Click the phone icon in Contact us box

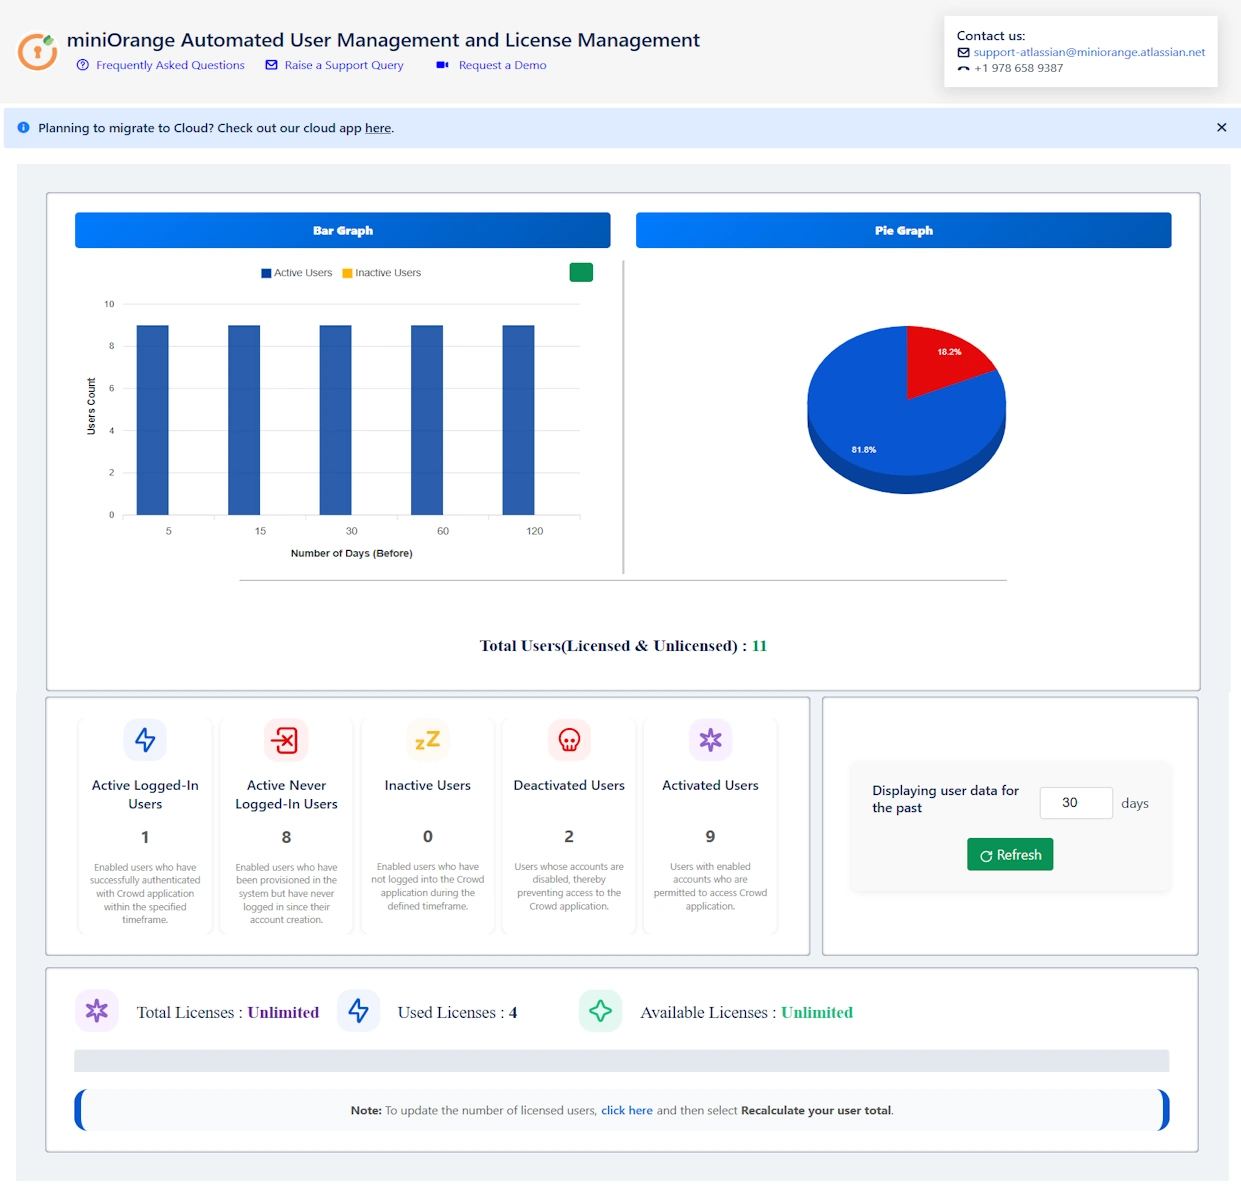[x=963, y=68]
